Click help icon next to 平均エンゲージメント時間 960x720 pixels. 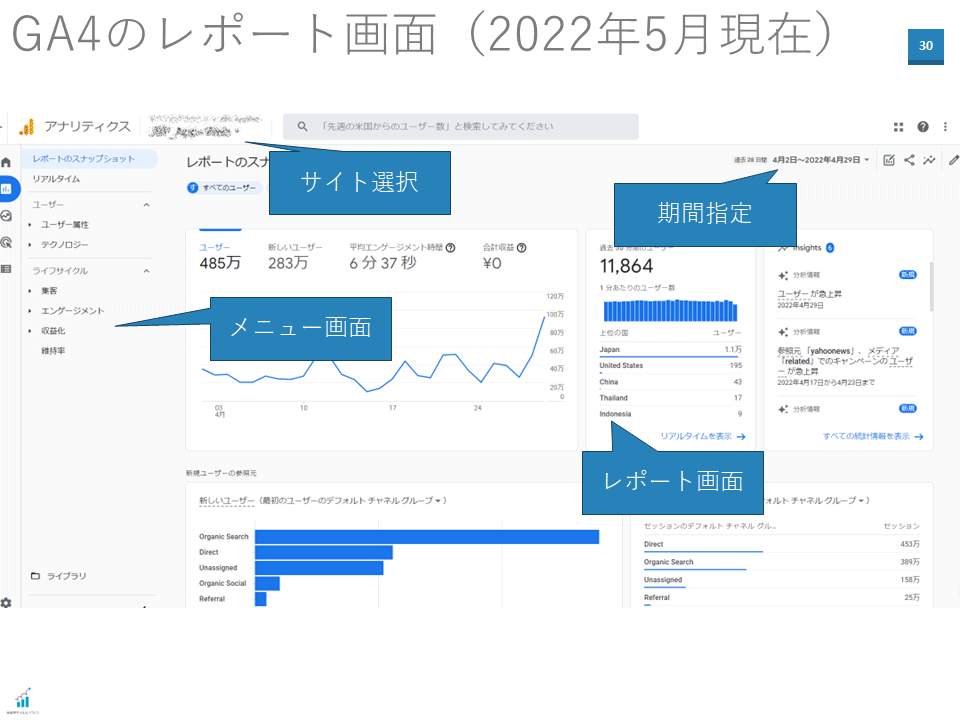click(451, 247)
